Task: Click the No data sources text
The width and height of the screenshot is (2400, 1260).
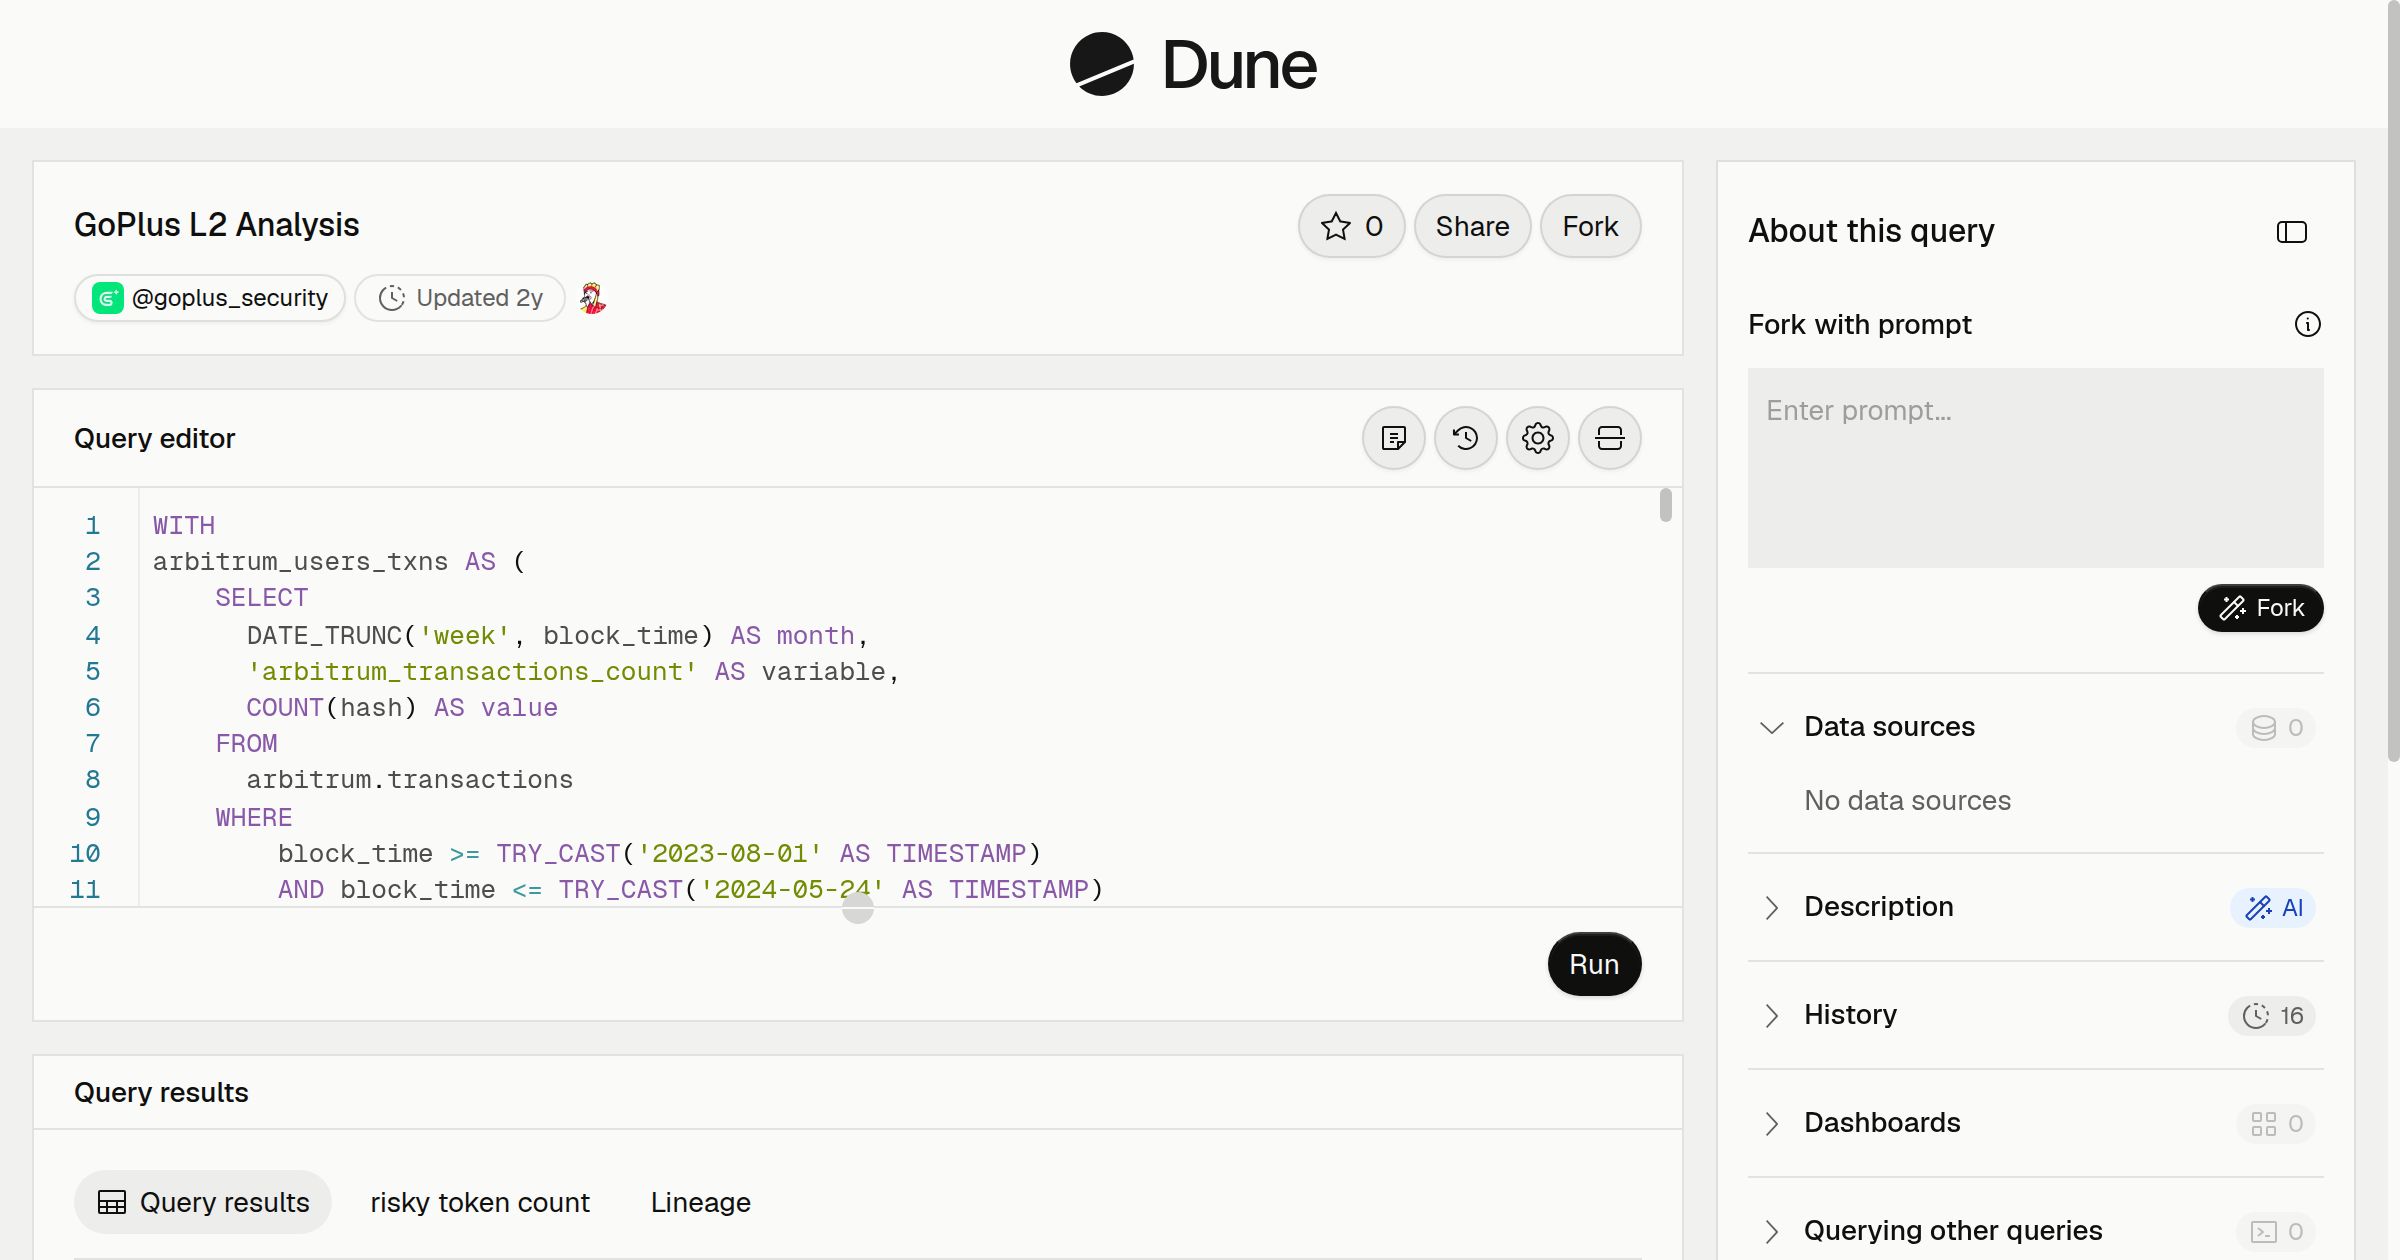Action: coord(1907,801)
